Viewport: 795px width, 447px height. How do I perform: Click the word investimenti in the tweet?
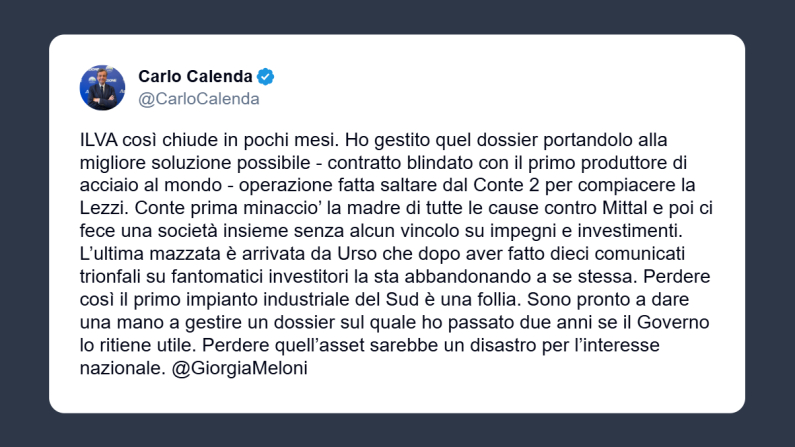(x=620, y=230)
